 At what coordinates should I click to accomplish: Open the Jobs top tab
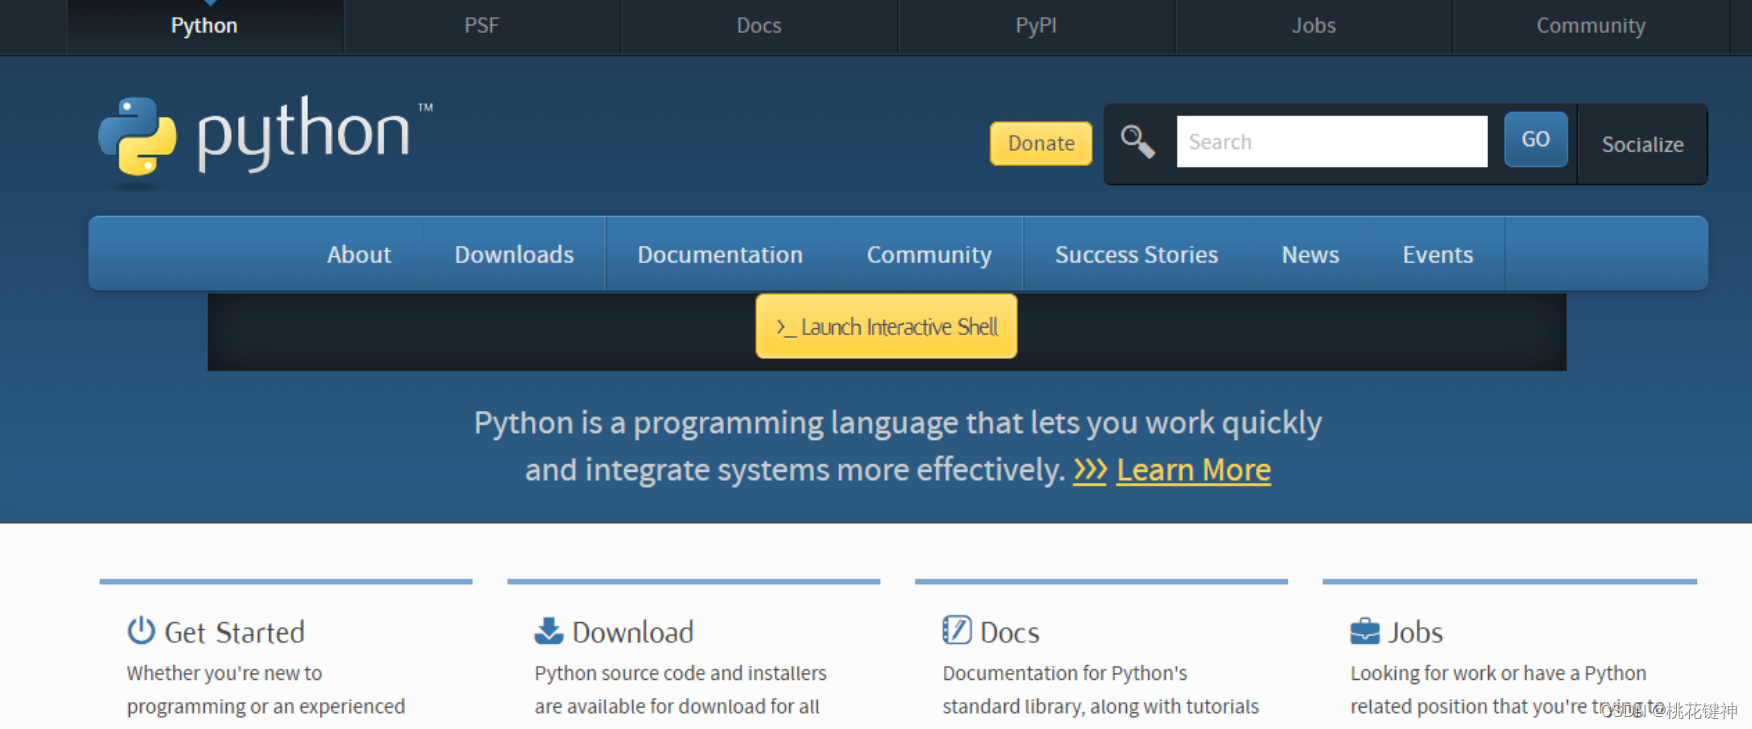point(1313,26)
